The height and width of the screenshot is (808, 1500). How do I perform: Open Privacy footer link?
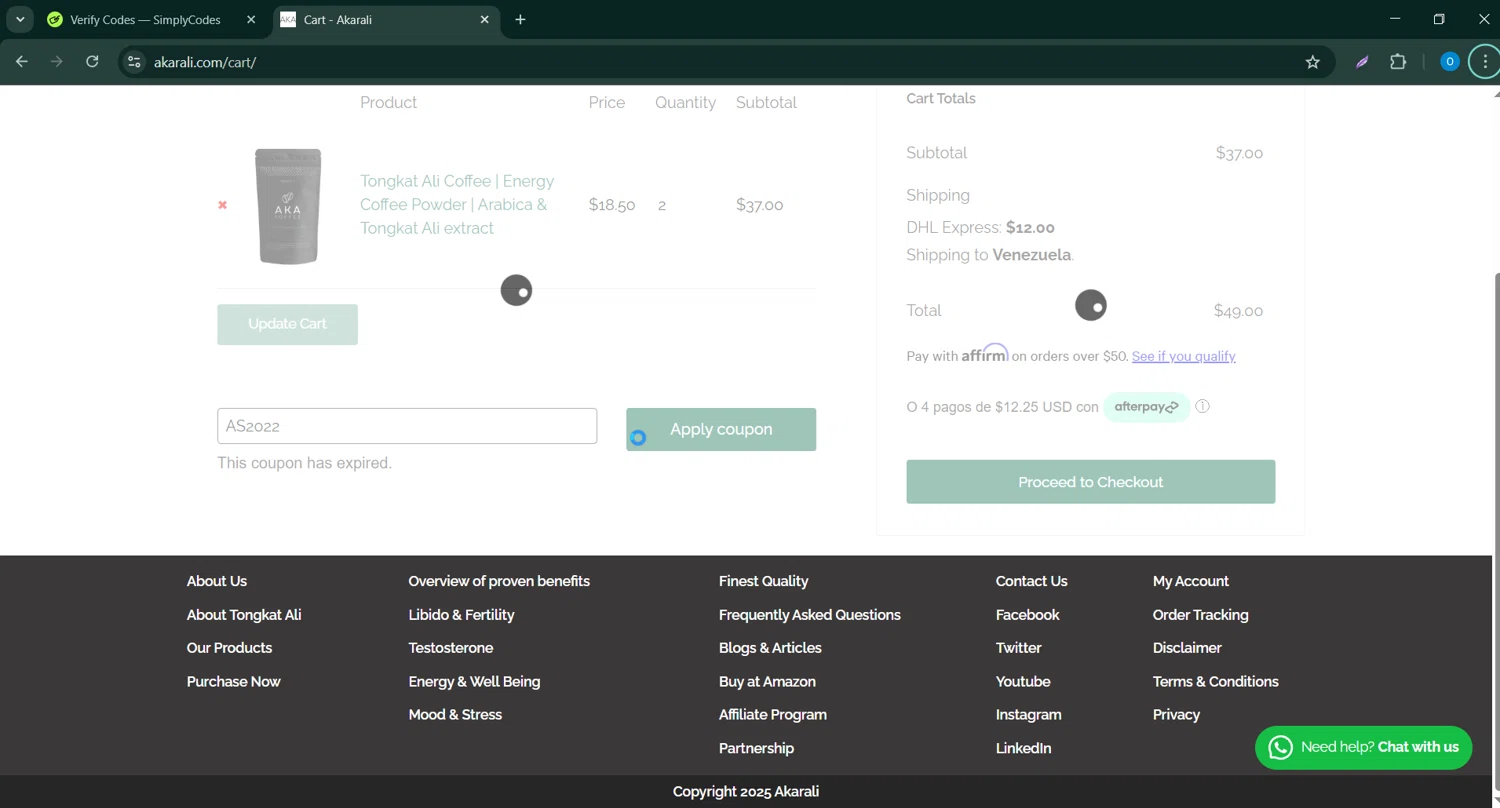tap(1176, 715)
